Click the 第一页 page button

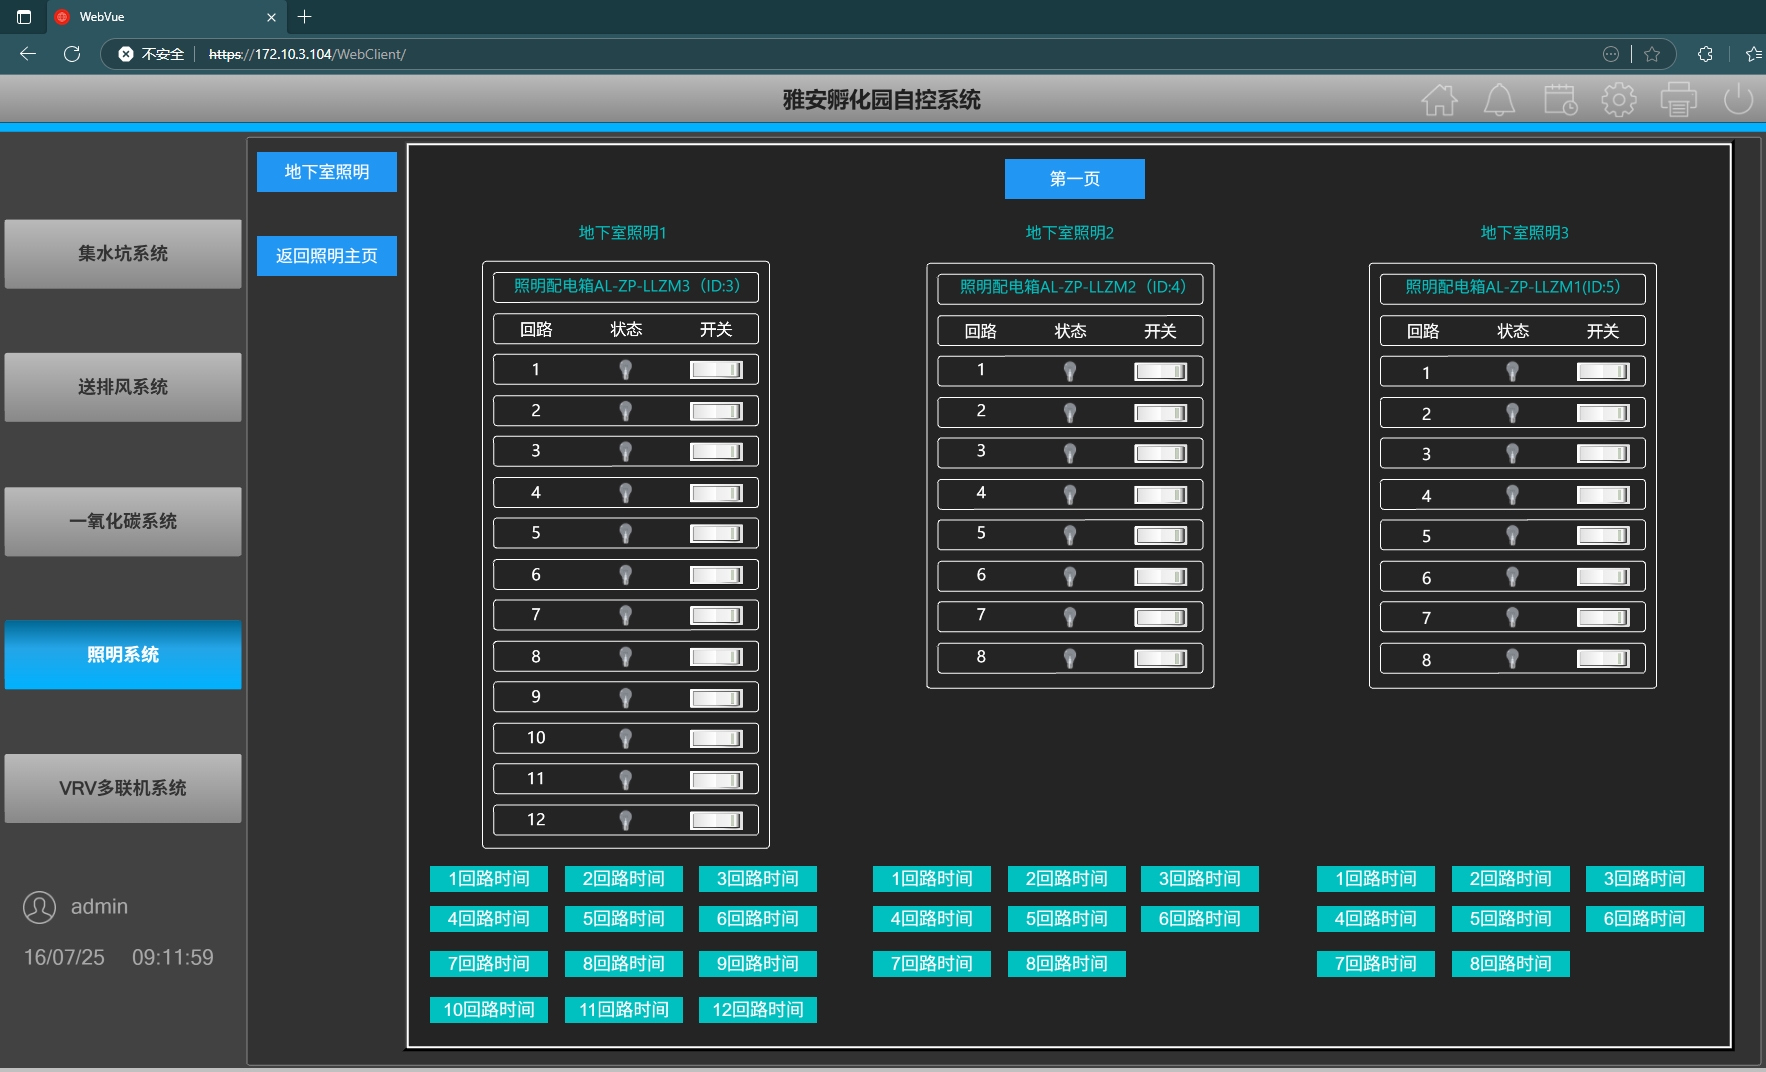point(1074,179)
